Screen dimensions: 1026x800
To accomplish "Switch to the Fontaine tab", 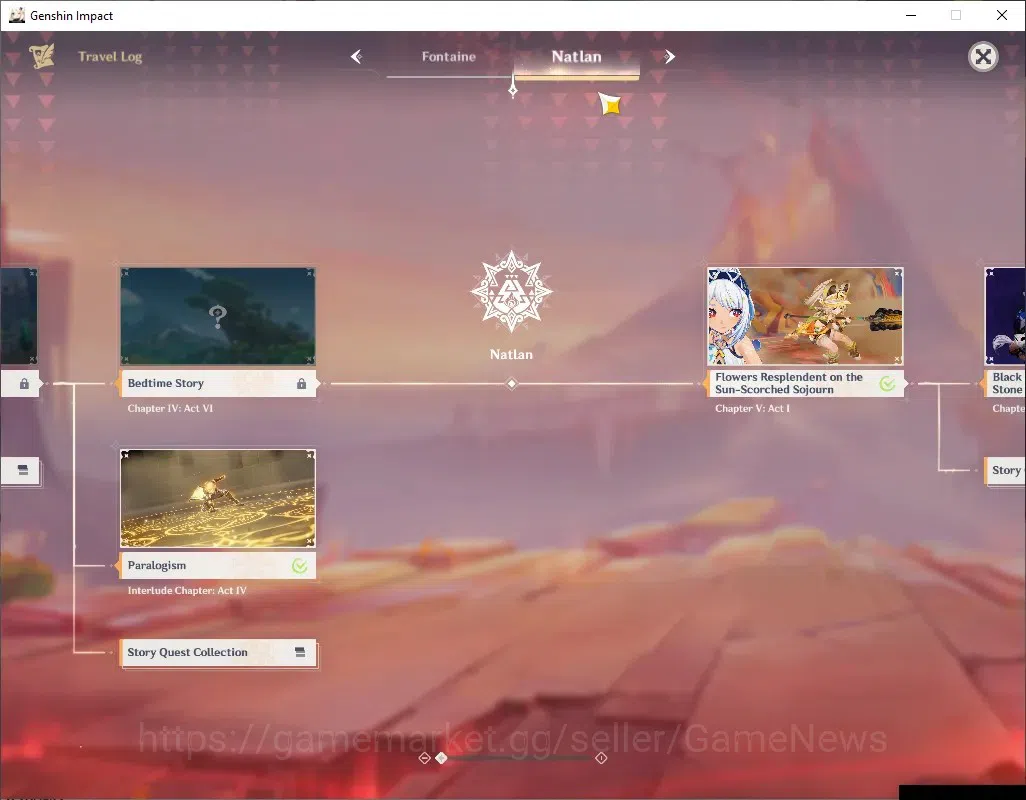I will point(448,57).
